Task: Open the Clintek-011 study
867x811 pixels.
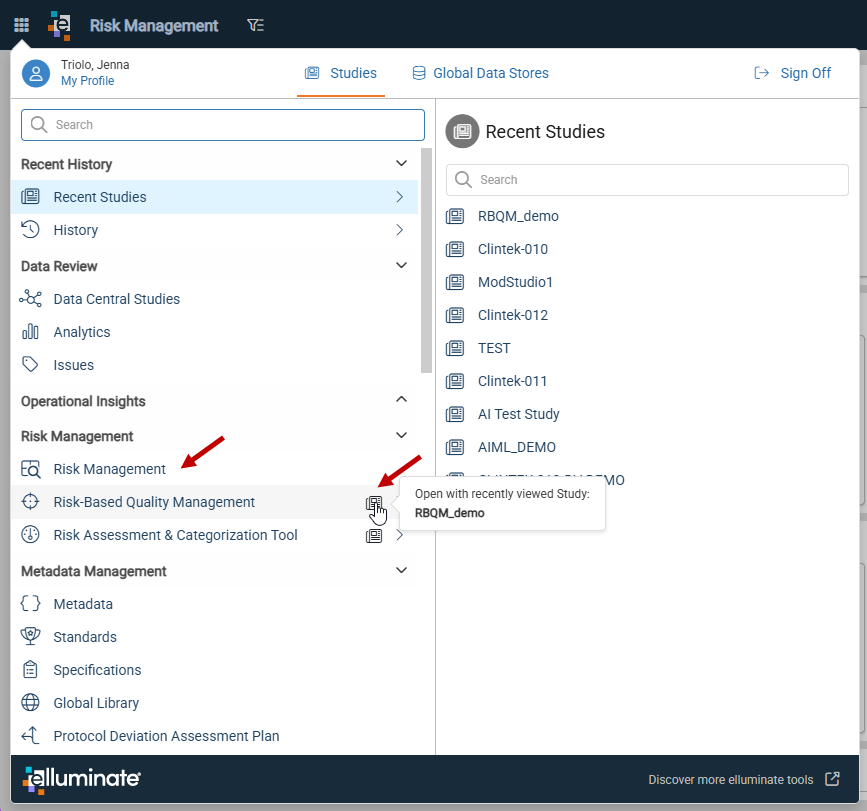Action: [512, 381]
